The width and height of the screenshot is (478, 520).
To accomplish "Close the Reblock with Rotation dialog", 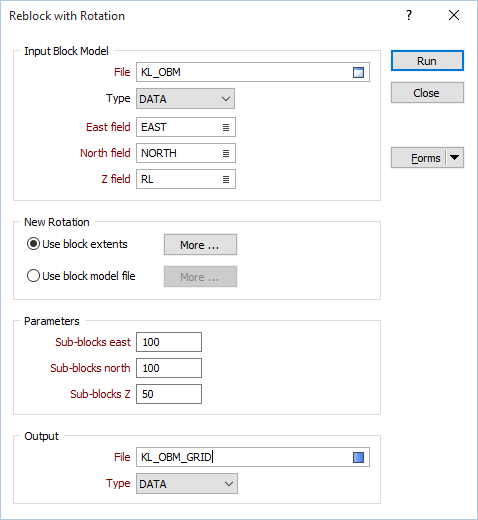I will tap(454, 15).
